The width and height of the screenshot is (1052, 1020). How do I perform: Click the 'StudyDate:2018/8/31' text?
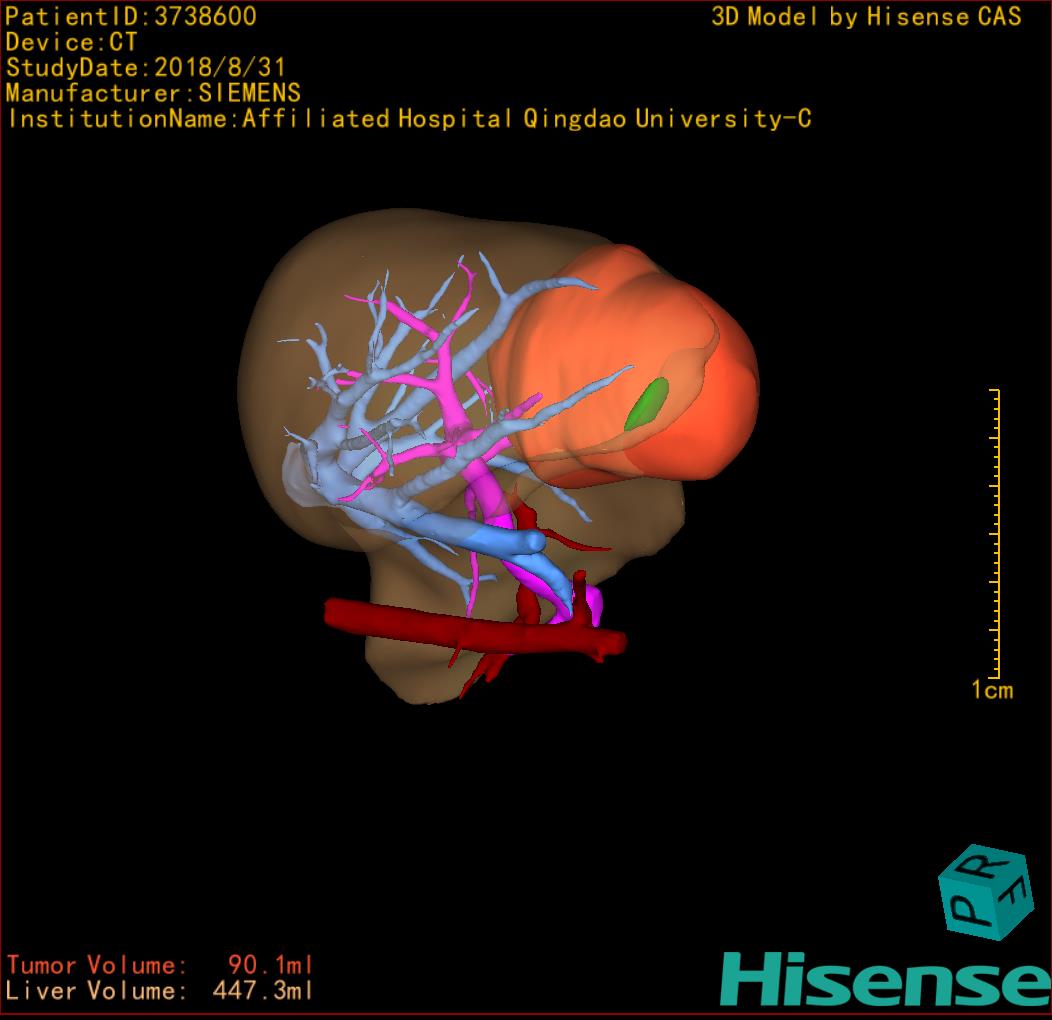pos(146,68)
